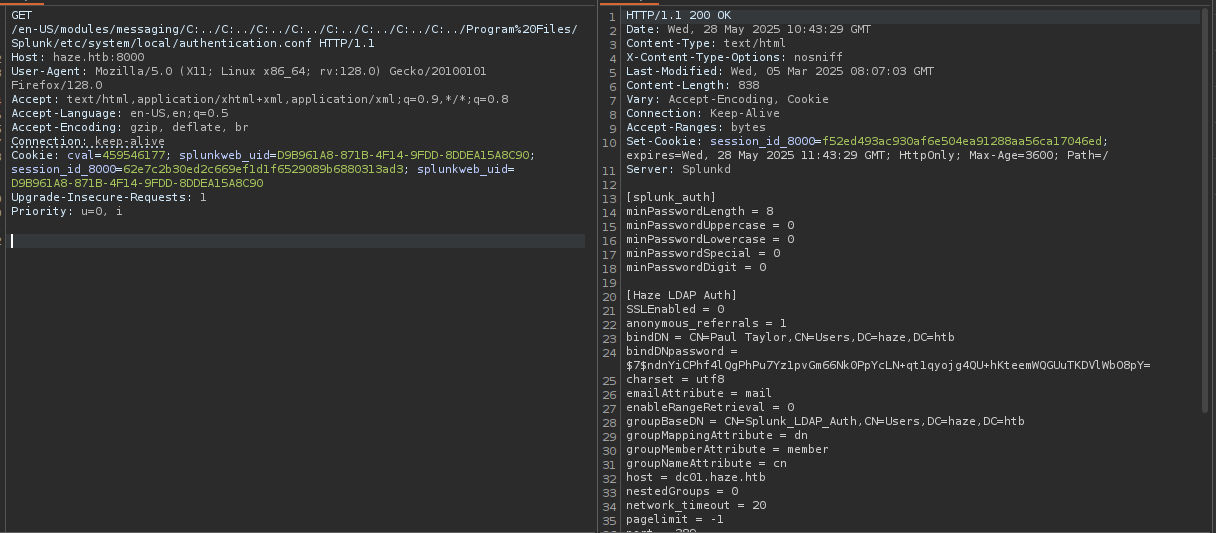This screenshot has width=1216, height=533.
Task: Click groupBaseDN = CN=Splunk_LDAP_Auth line
Action: pyautogui.click(x=825, y=422)
